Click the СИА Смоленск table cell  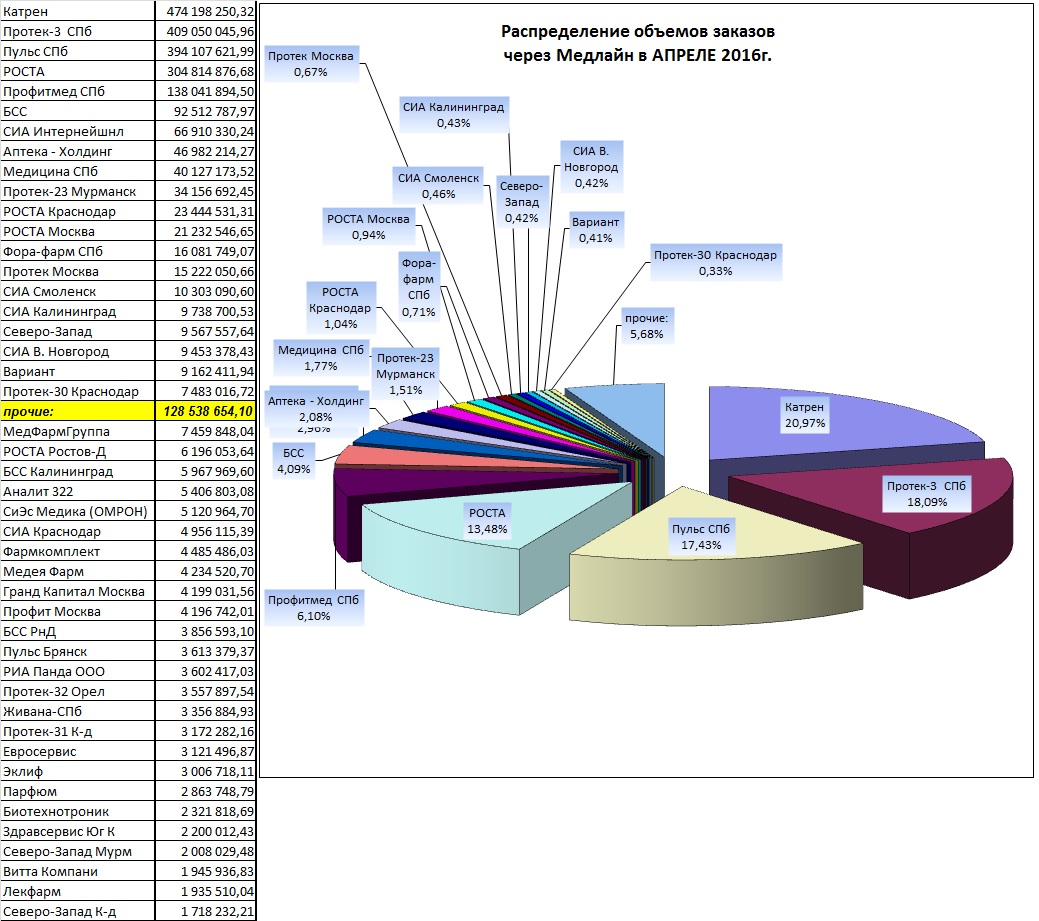[x=78, y=292]
